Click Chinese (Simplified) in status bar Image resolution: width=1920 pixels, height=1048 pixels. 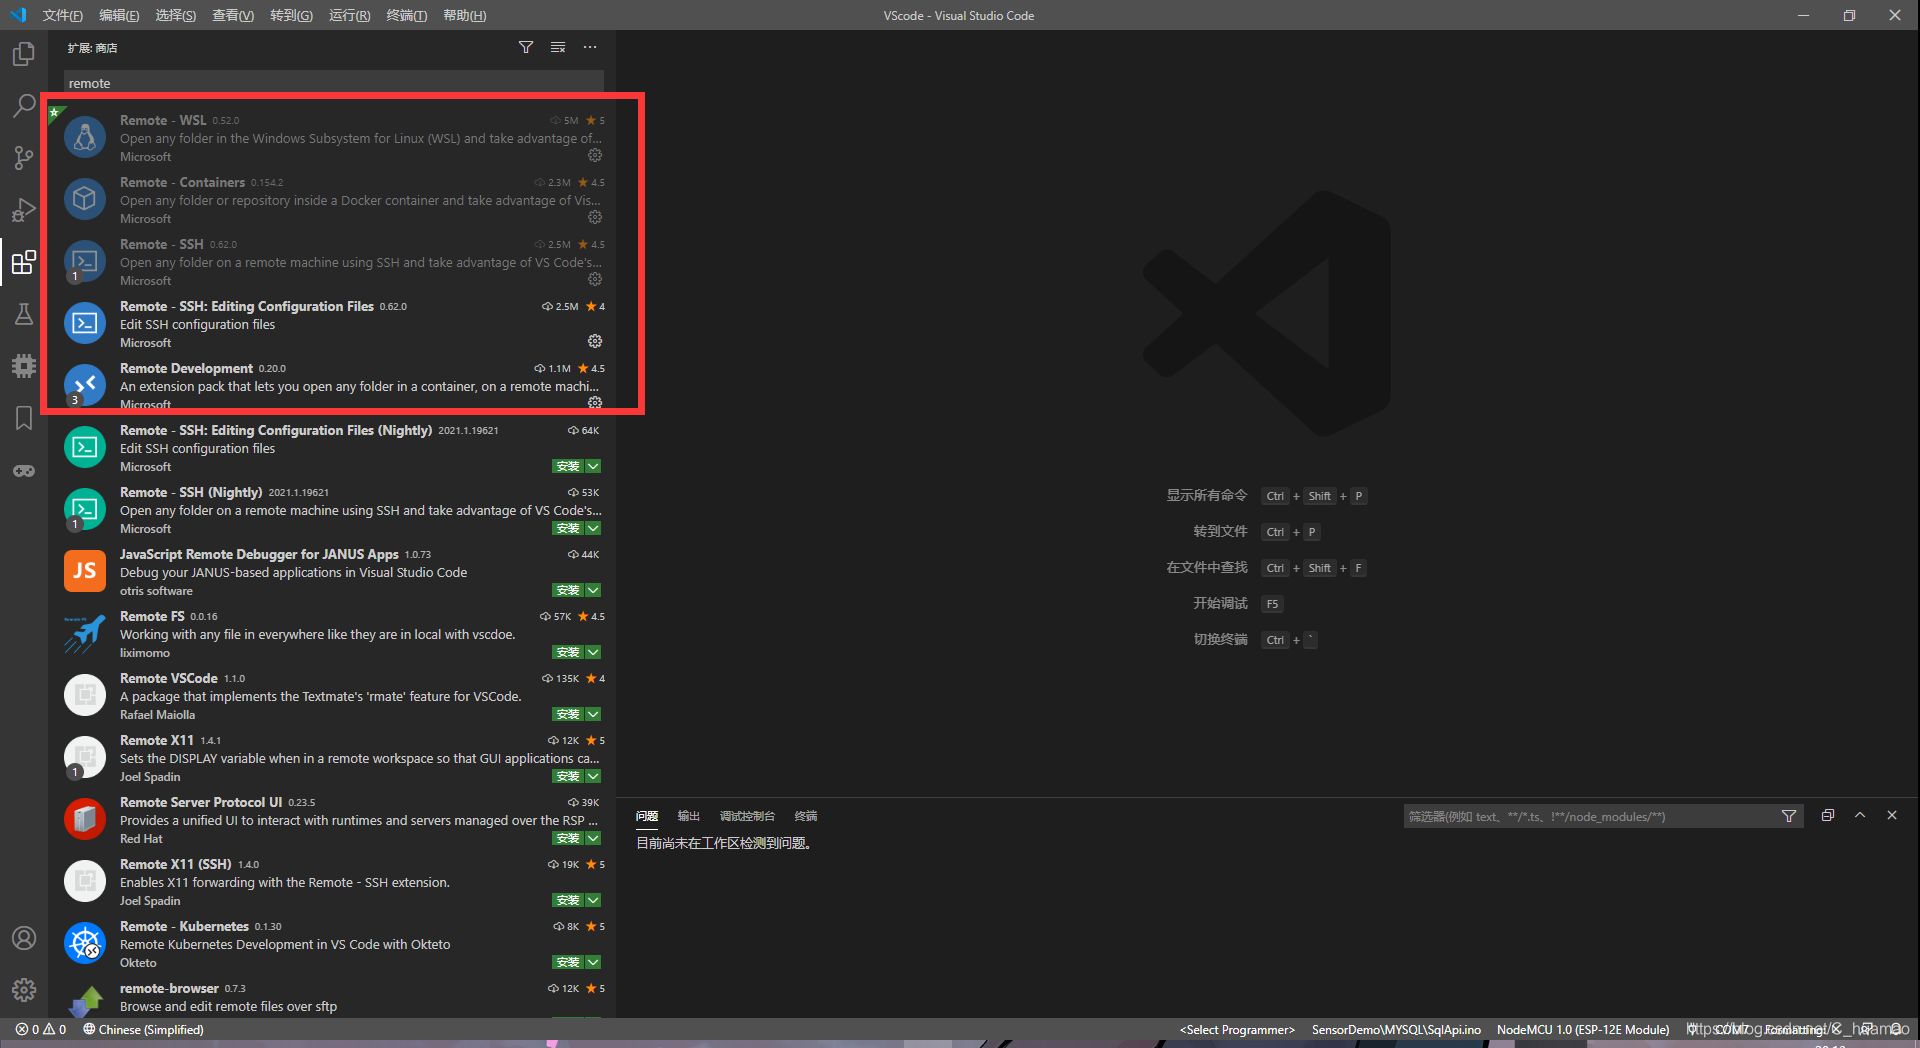coord(143,1029)
